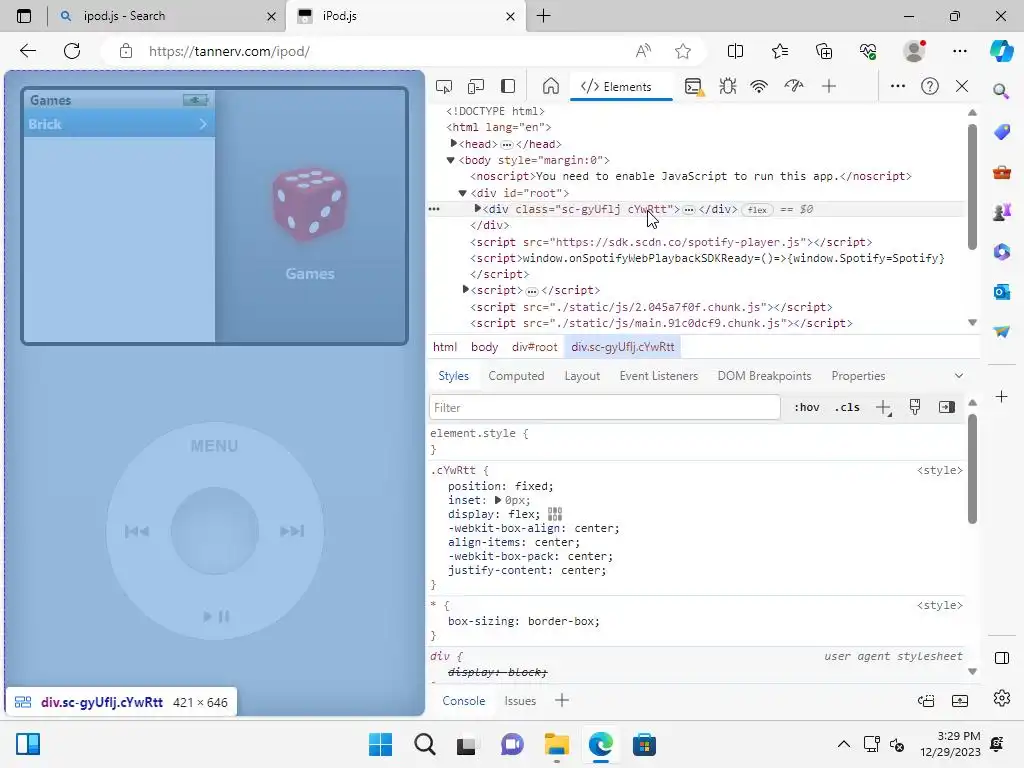
Task: Select div.sc-gyUflj.cYwRtt breadcrumb
Action: click(x=622, y=347)
